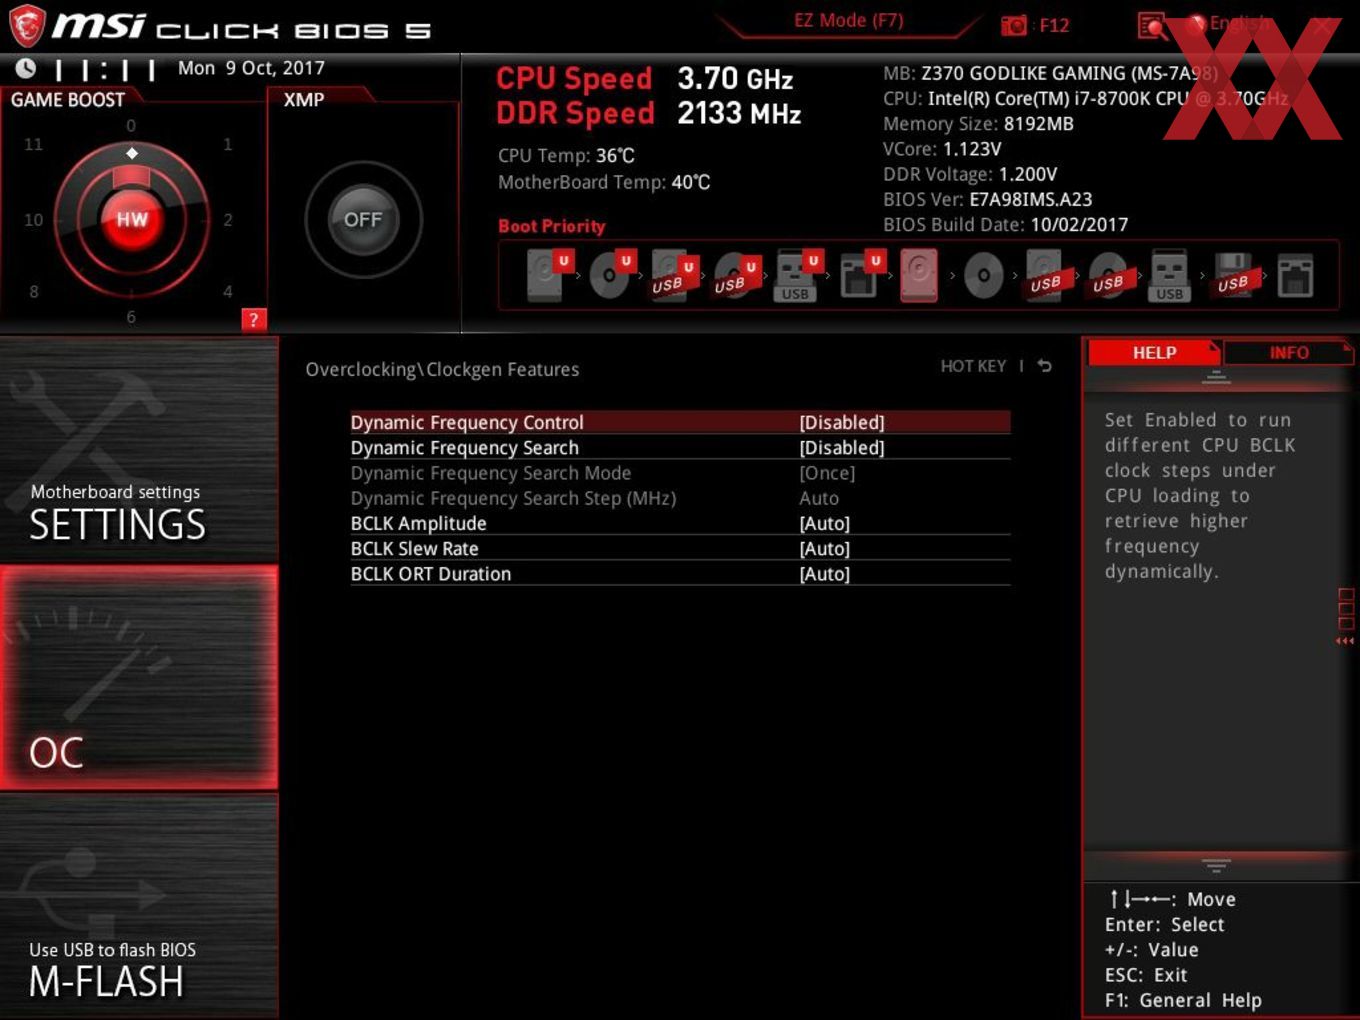Screen dimensions: 1360x1020
Task: Select the highlighted pink hard disk boot icon
Action: point(919,275)
